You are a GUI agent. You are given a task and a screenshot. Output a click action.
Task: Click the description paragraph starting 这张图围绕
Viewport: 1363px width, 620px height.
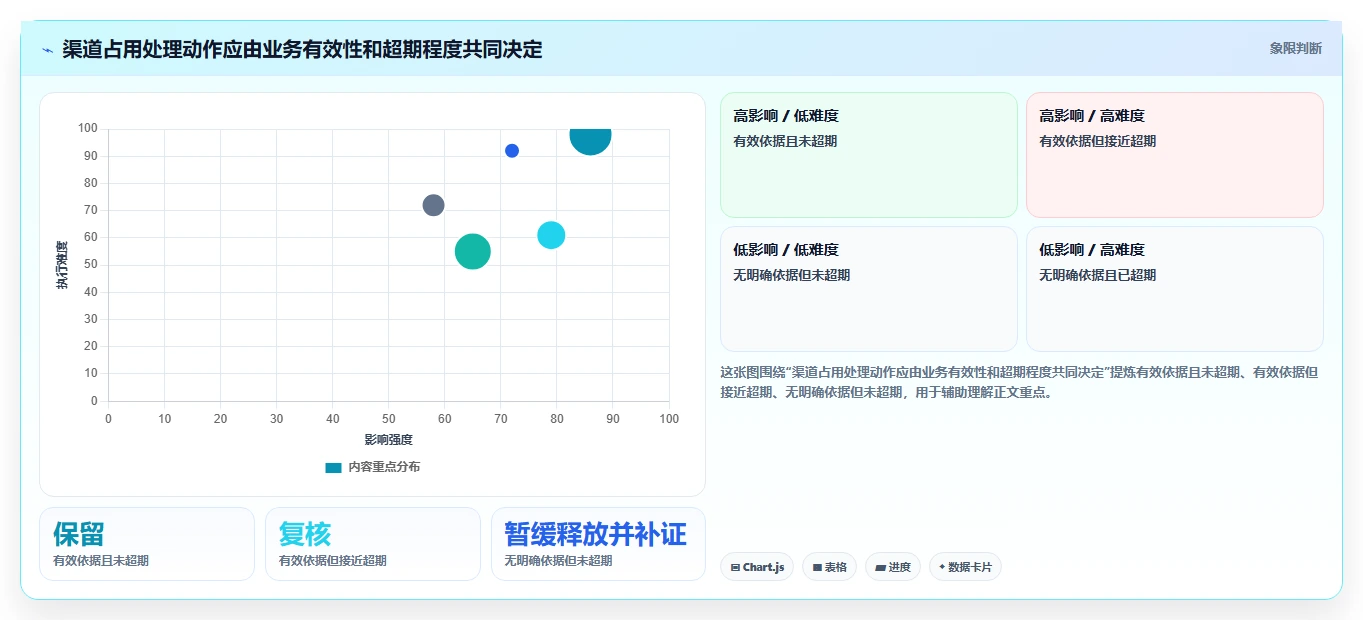coord(1019,382)
